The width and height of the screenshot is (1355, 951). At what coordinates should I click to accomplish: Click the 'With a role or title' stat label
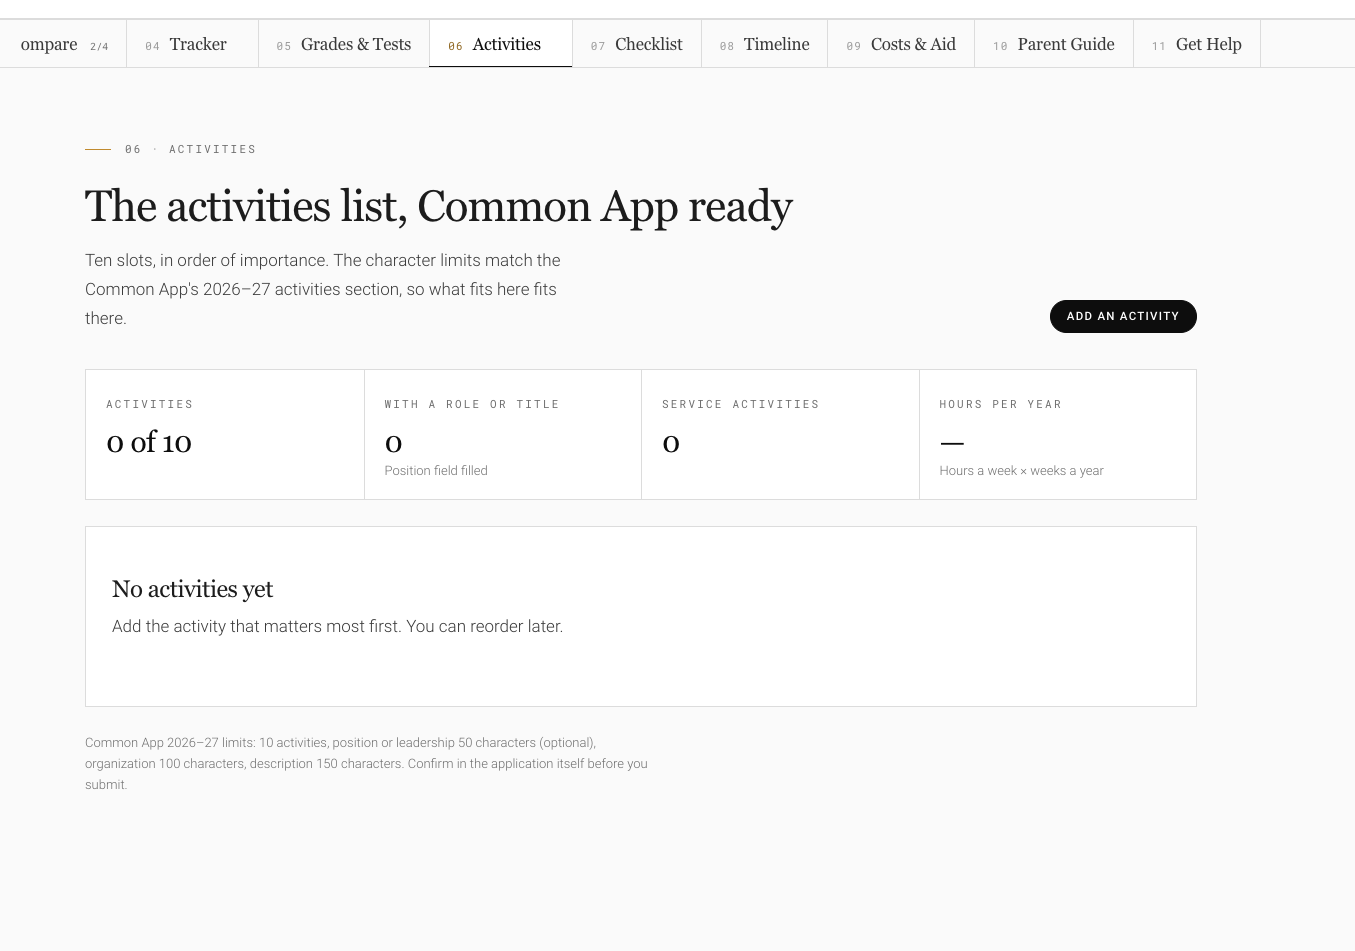click(x=472, y=404)
